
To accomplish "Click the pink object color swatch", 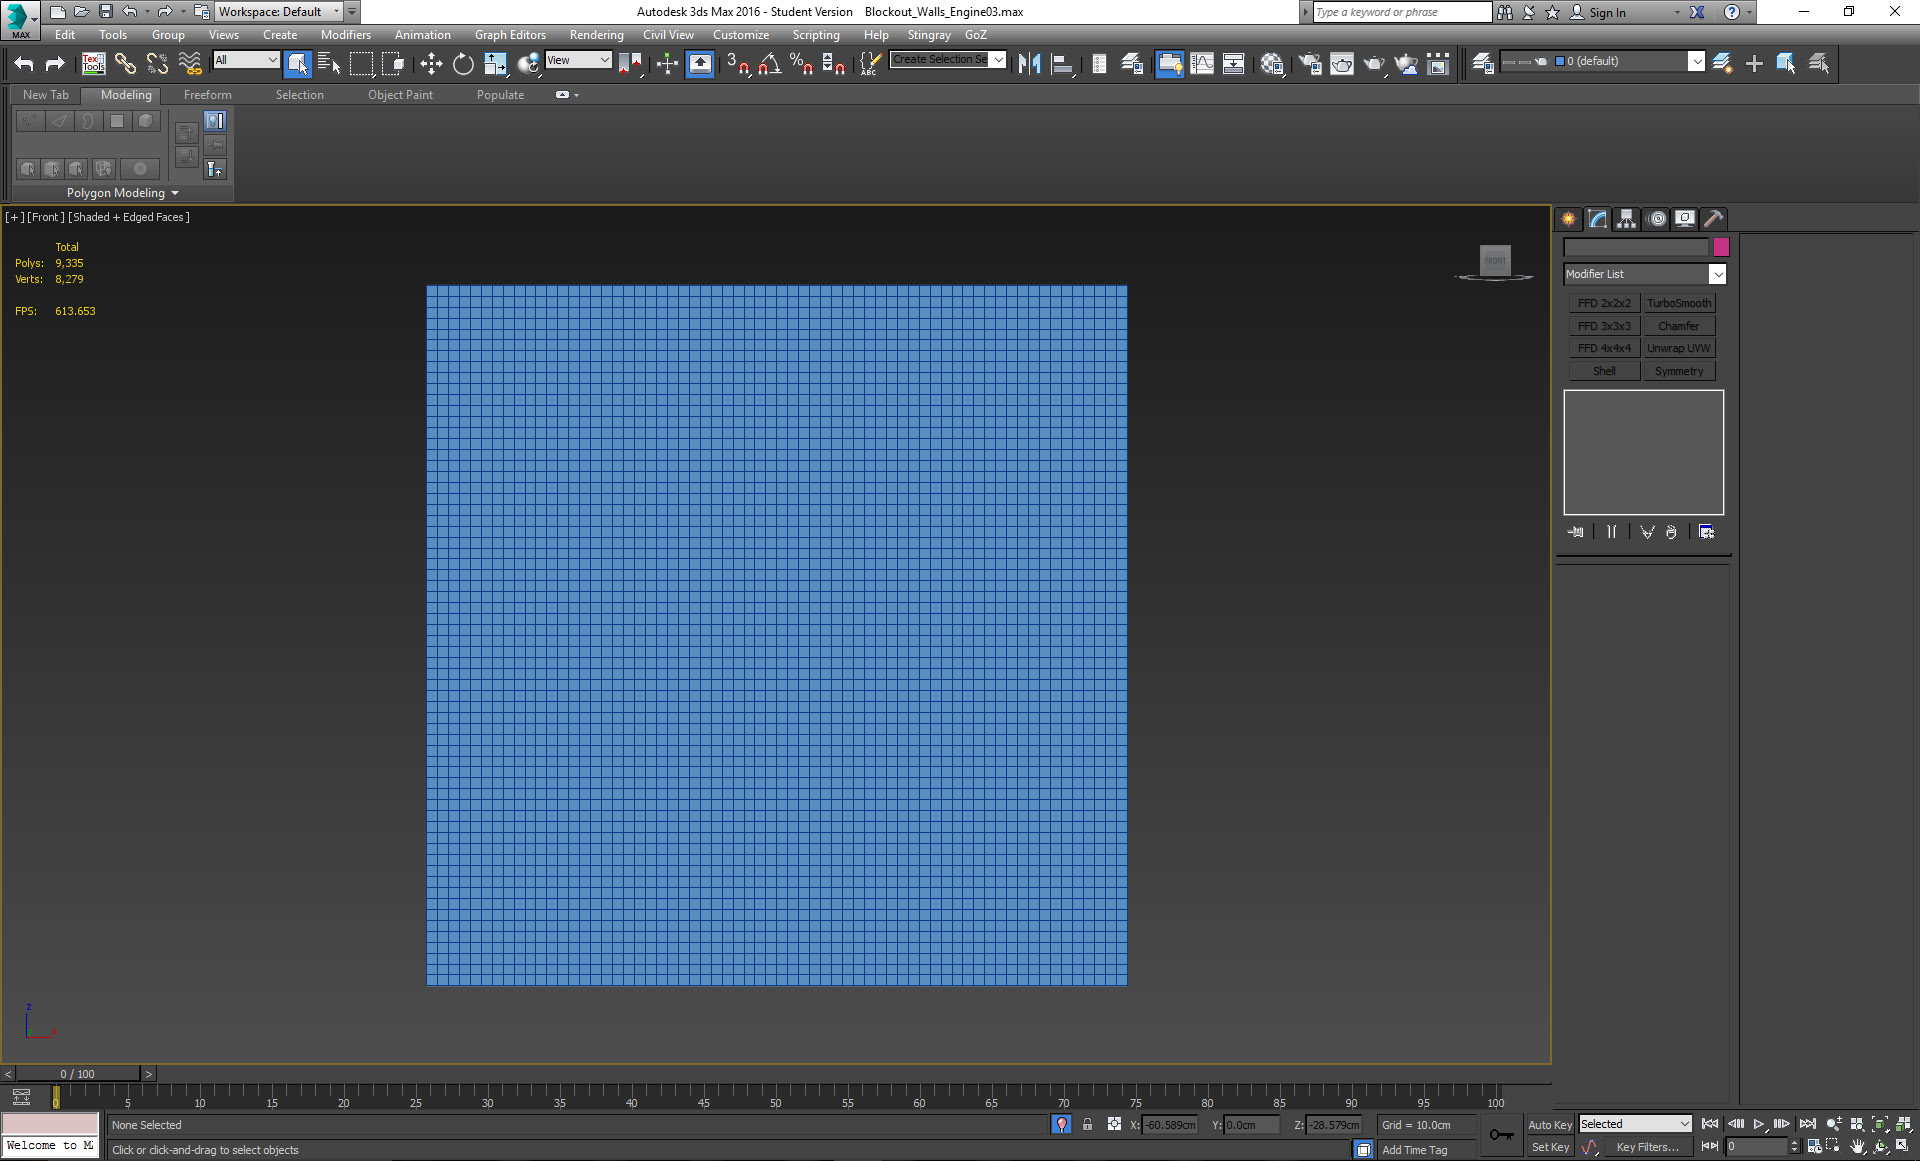I will (1721, 247).
